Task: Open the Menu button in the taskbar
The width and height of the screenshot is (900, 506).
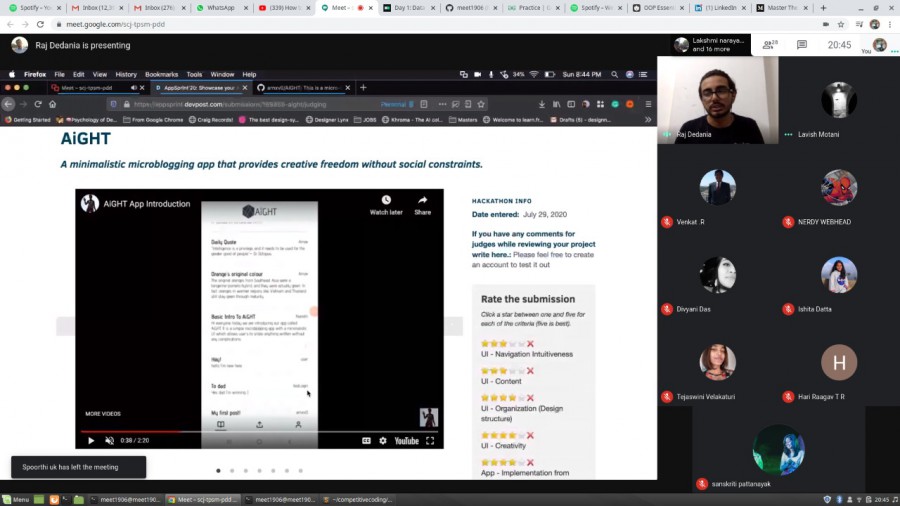Action: pos(16,499)
